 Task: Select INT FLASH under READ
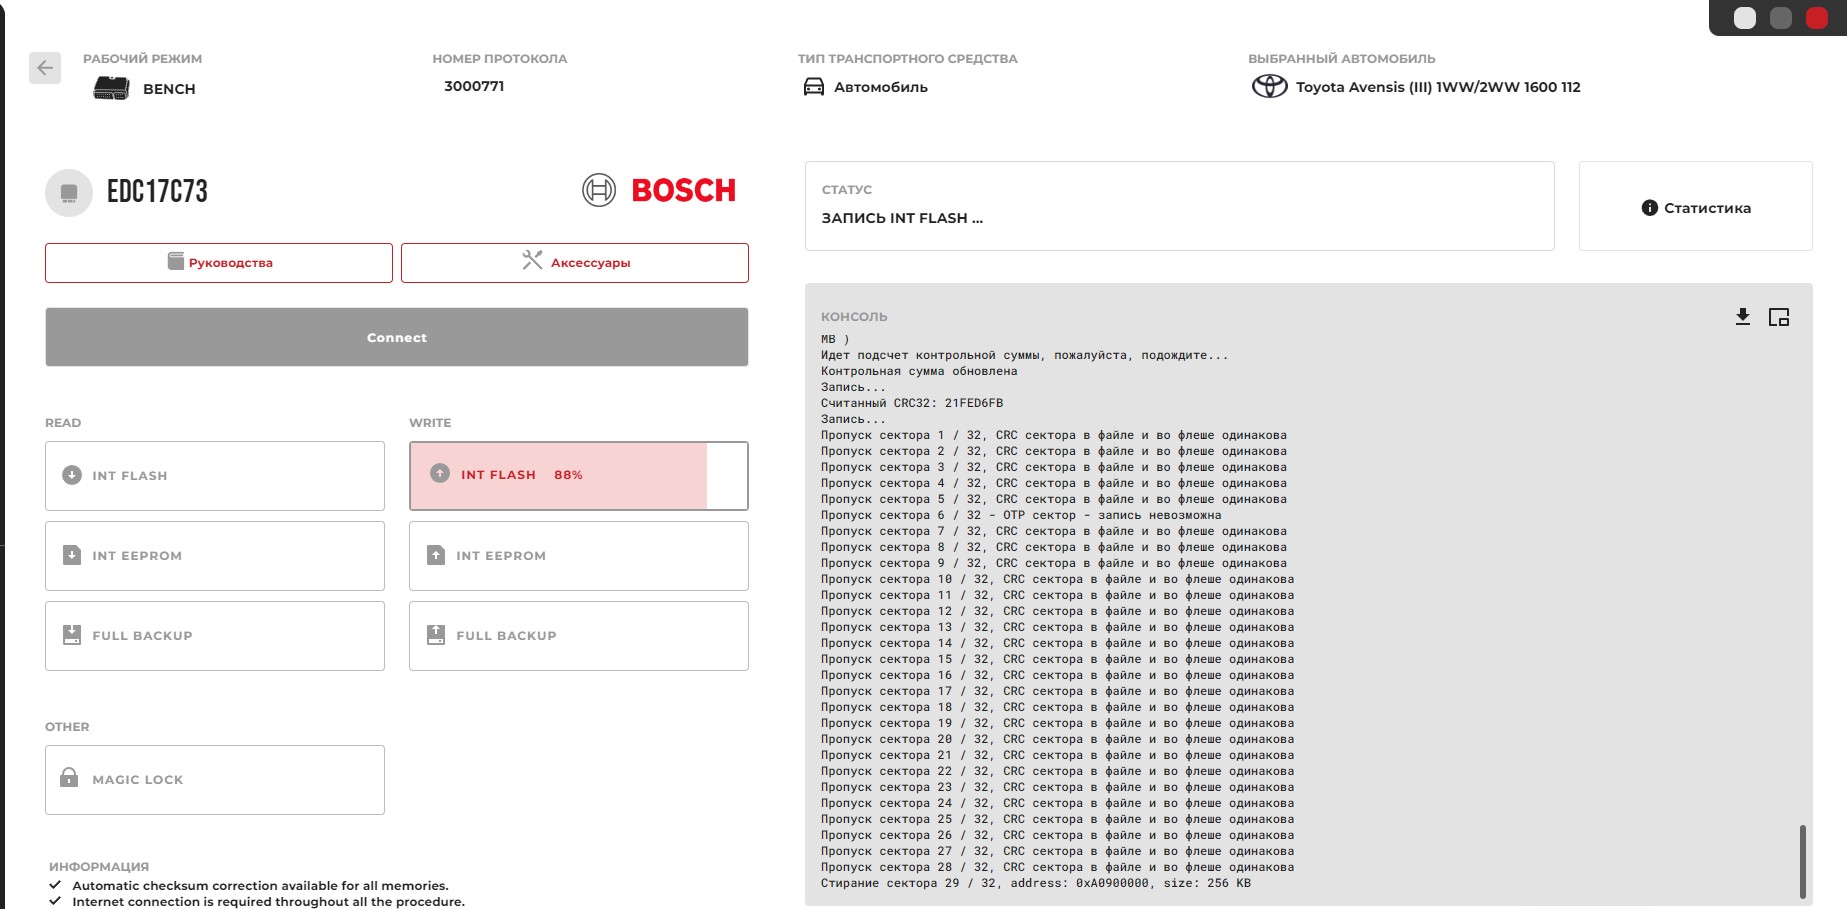click(x=215, y=476)
